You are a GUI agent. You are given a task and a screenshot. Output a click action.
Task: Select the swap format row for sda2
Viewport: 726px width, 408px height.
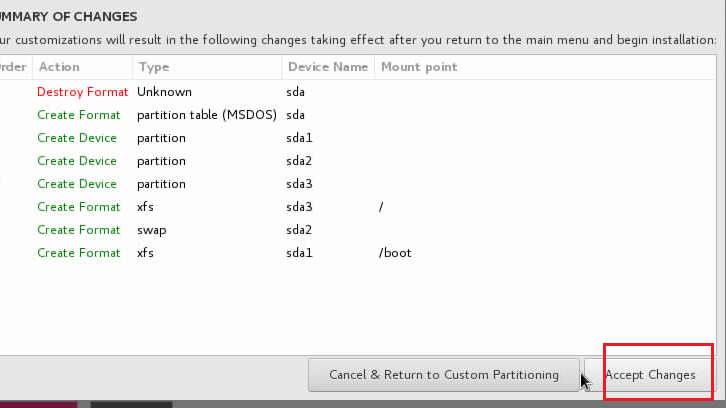coord(300,230)
